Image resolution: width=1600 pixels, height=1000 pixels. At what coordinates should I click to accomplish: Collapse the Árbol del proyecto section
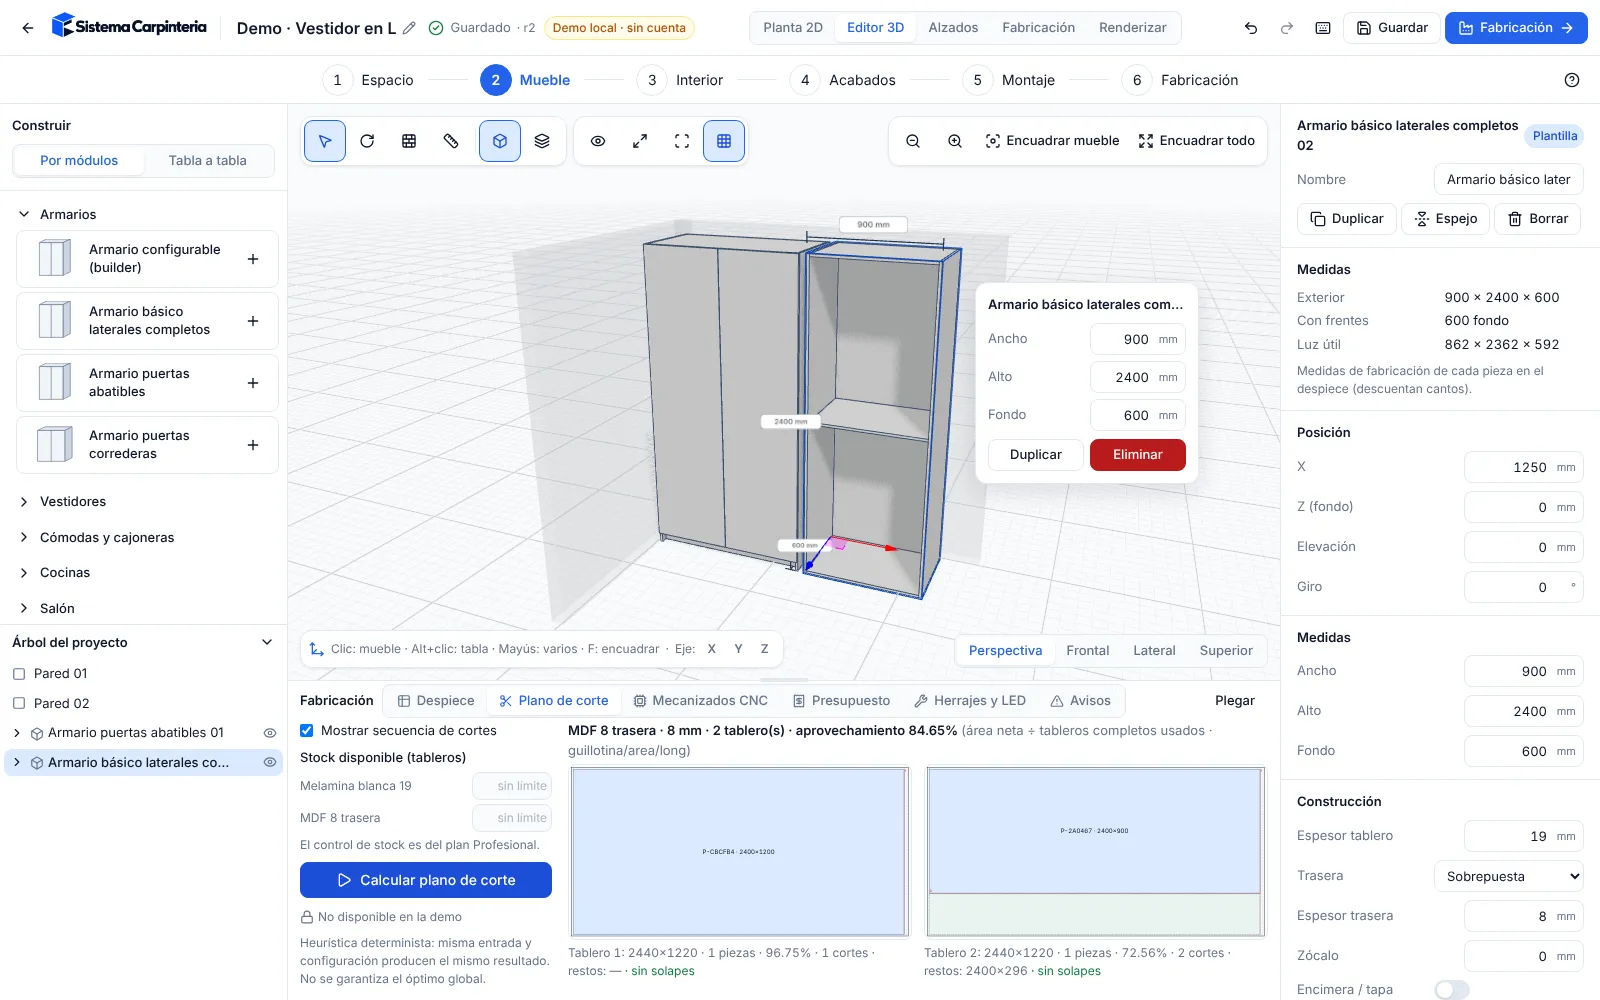[x=267, y=643]
